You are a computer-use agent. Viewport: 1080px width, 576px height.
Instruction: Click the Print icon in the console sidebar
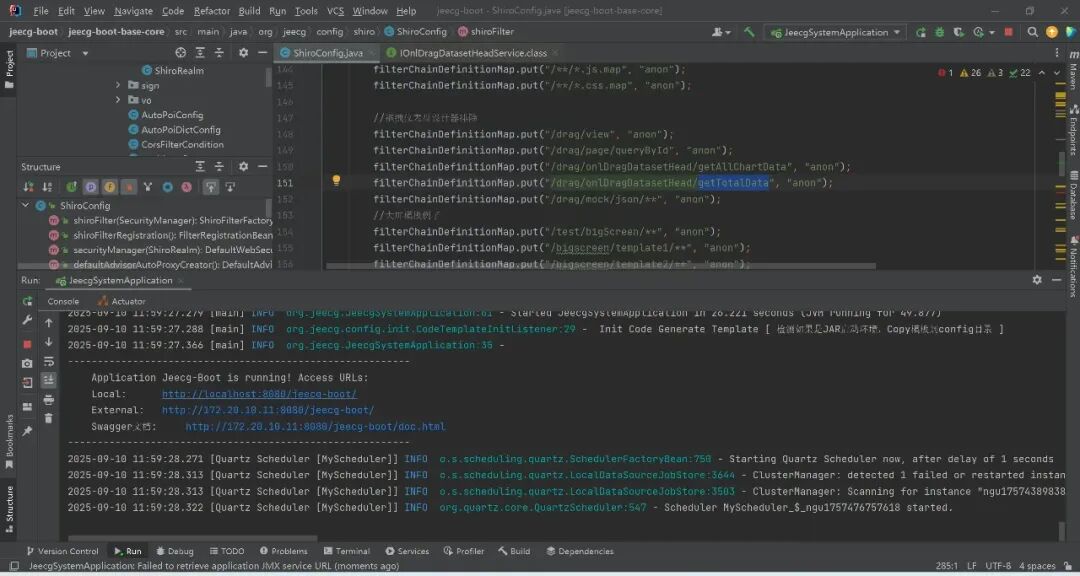point(48,399)
